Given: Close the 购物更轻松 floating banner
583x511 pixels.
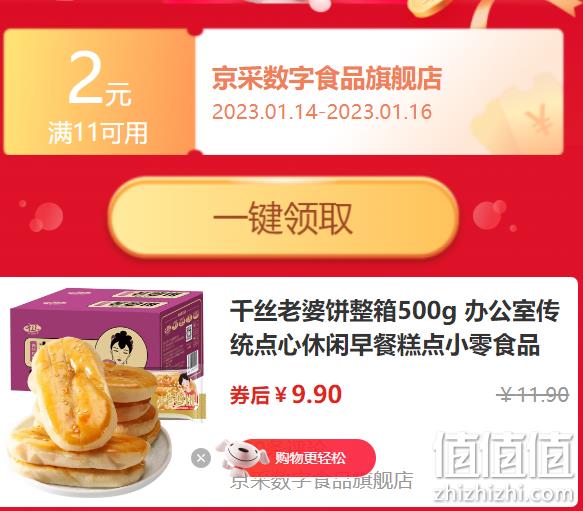Looking at the screenshot, I should (201, 458).
